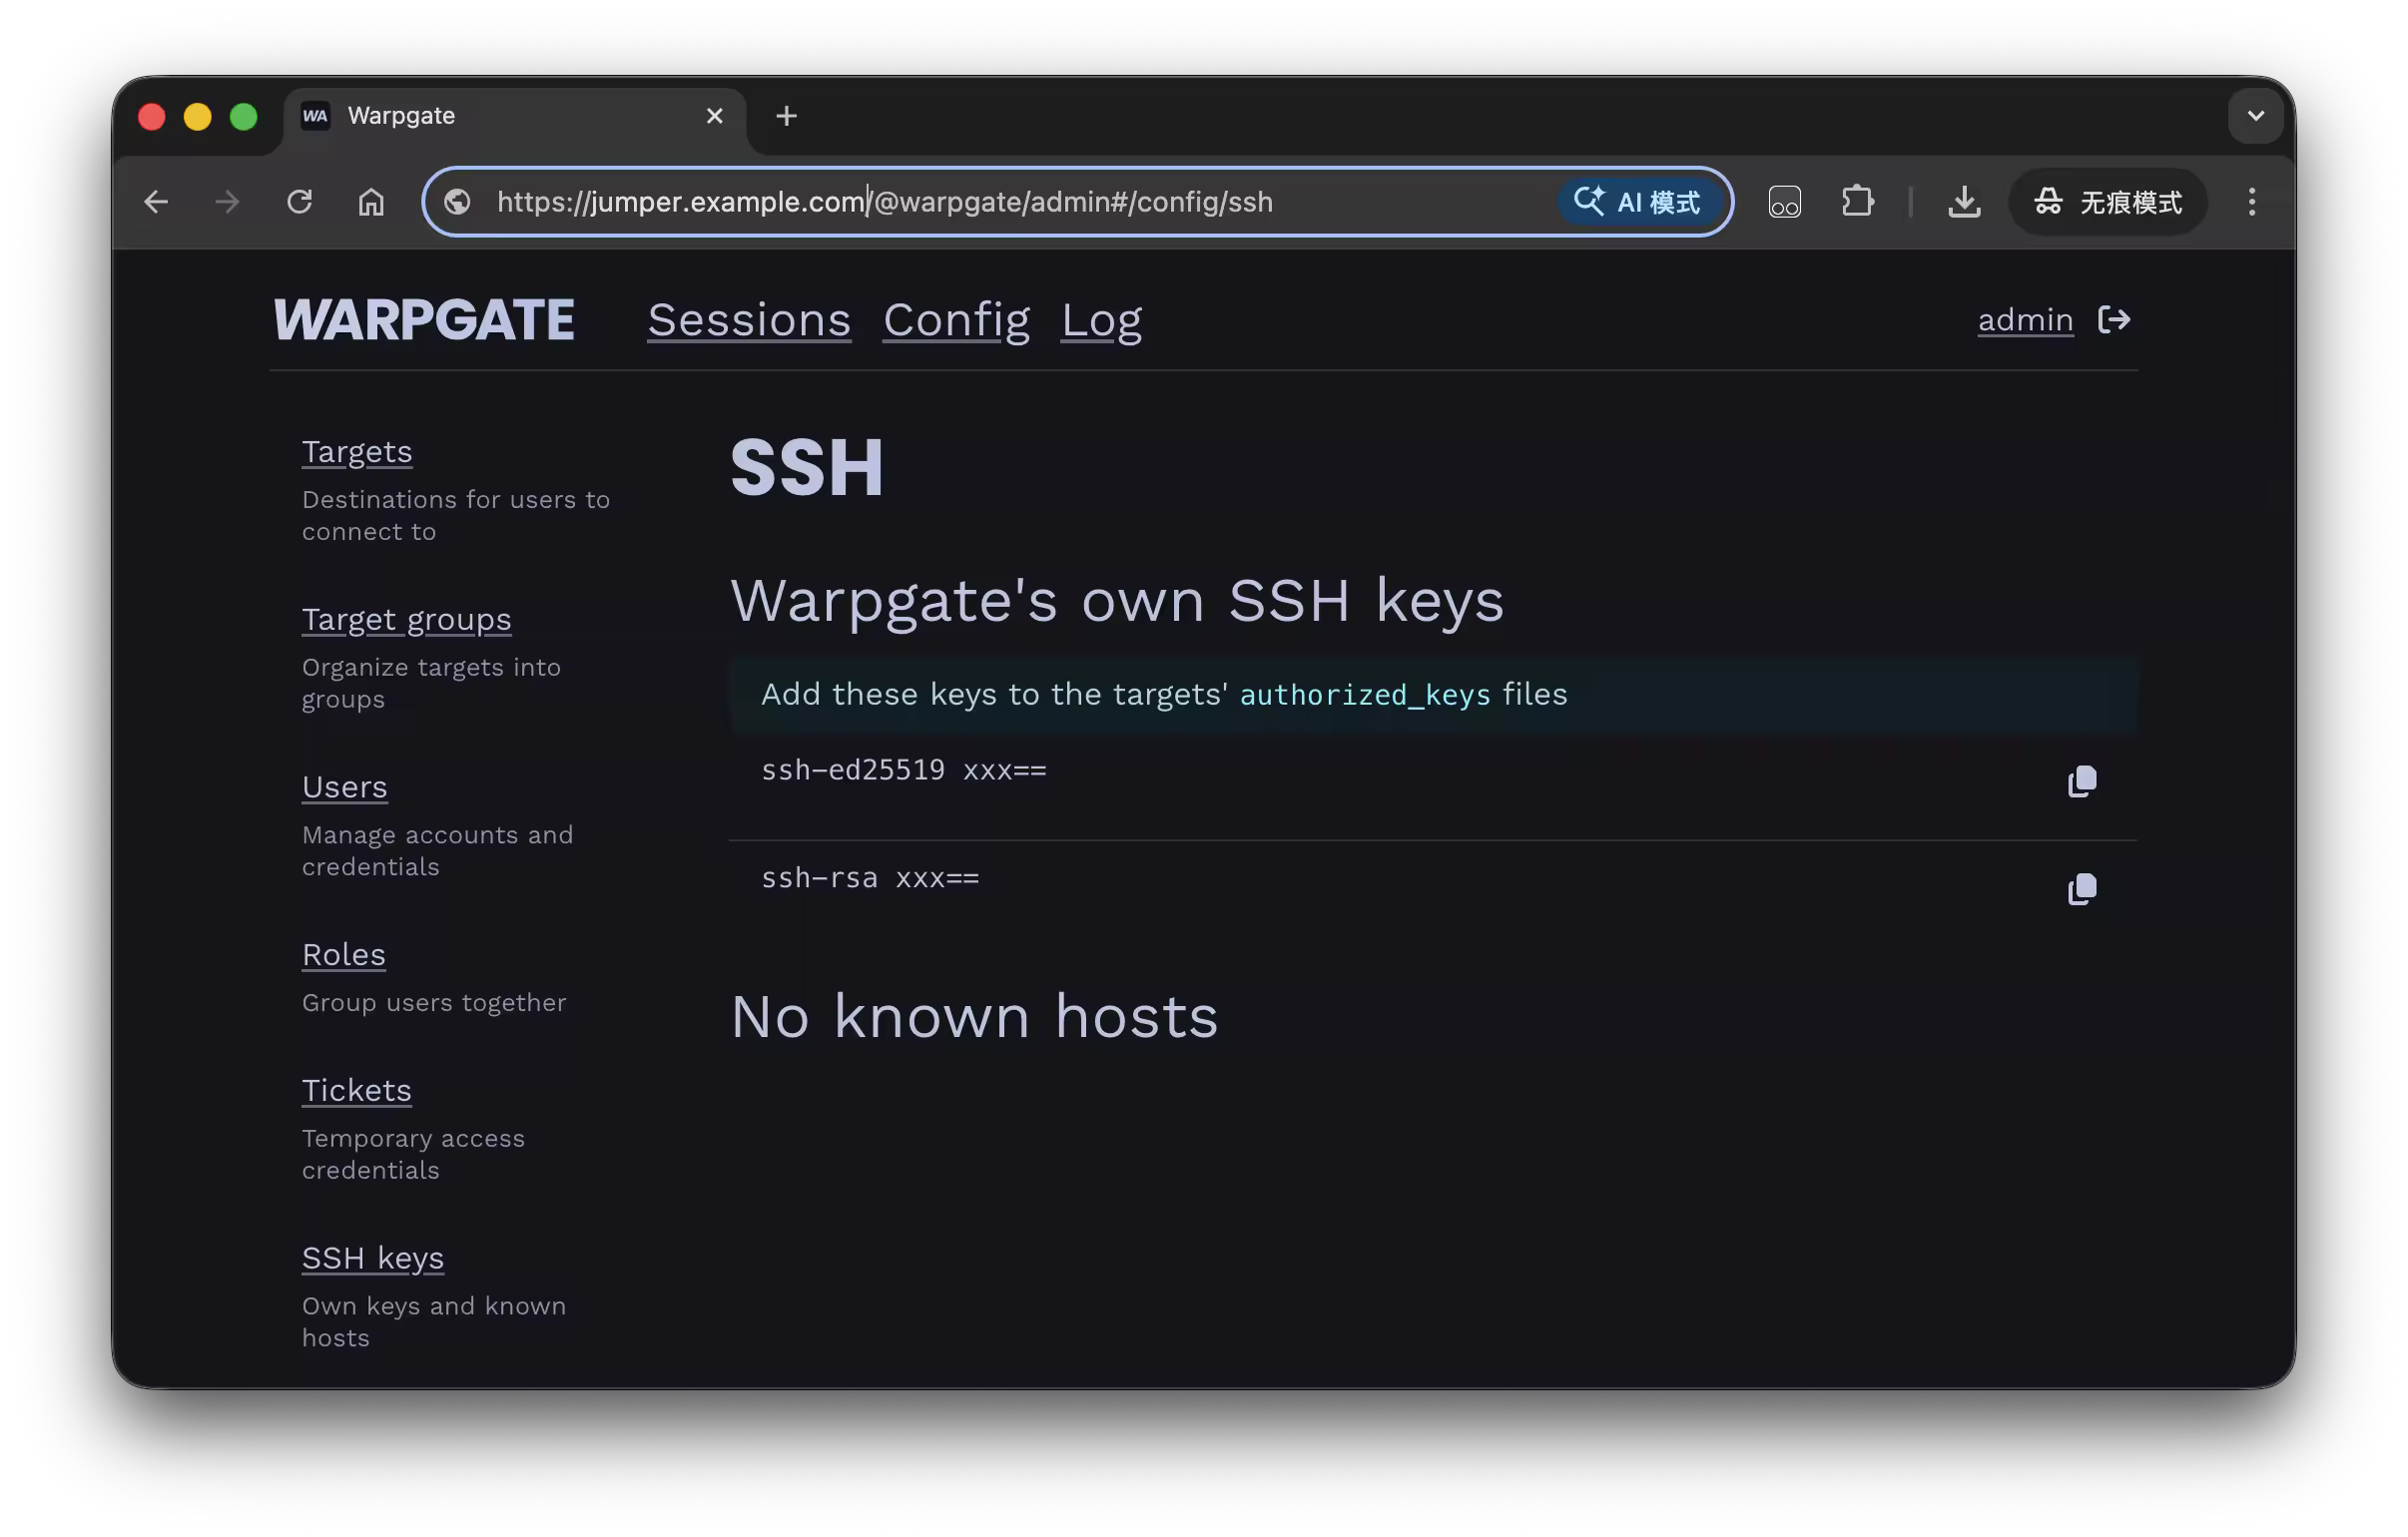Go to Targets in the sidebar
Image resolution: width=2408 pixels, height=1537 pixels.
click(357, 452)
